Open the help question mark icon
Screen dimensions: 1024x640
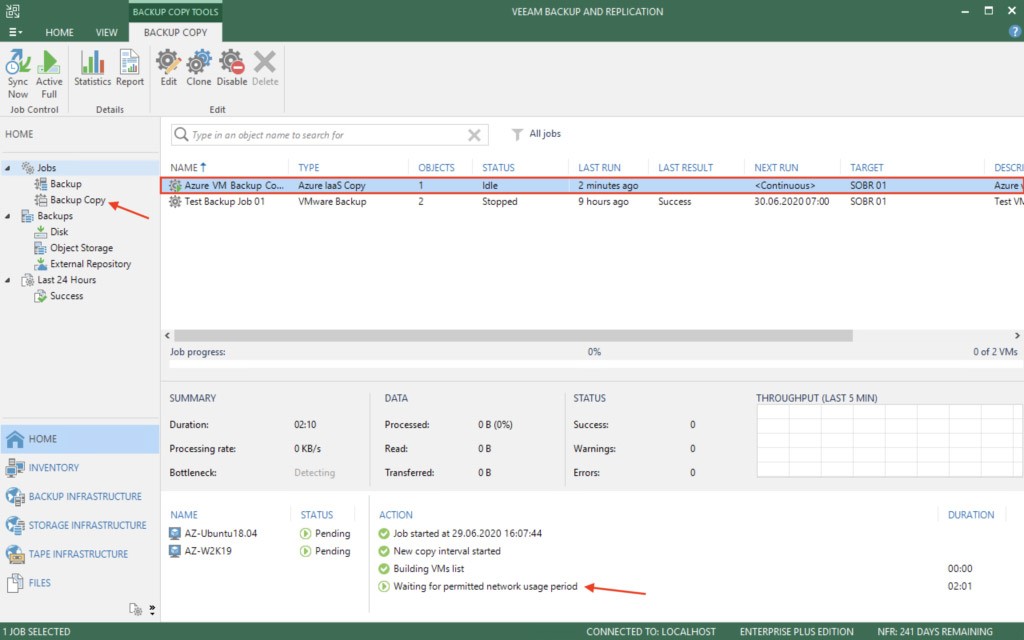pyautogui.click(x=1015, y=31)
